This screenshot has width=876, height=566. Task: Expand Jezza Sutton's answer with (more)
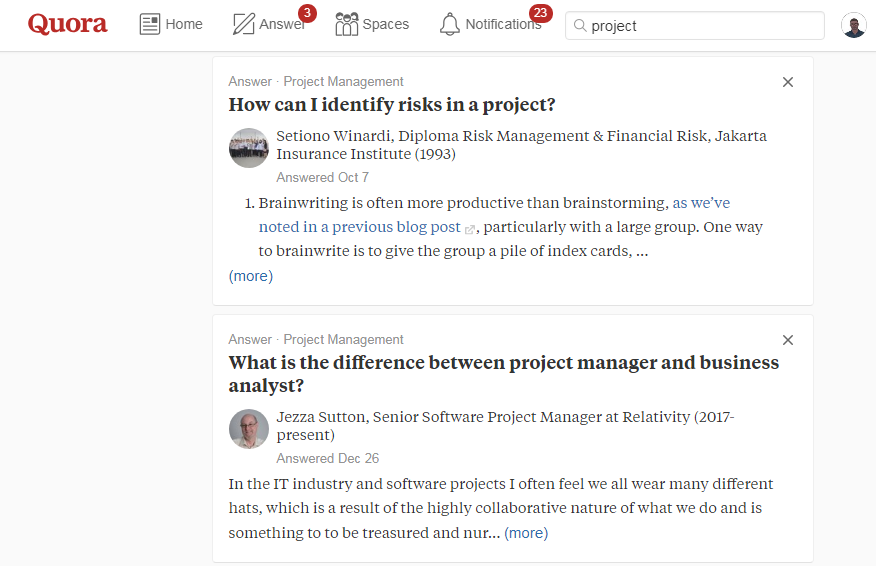click(526, 533)
